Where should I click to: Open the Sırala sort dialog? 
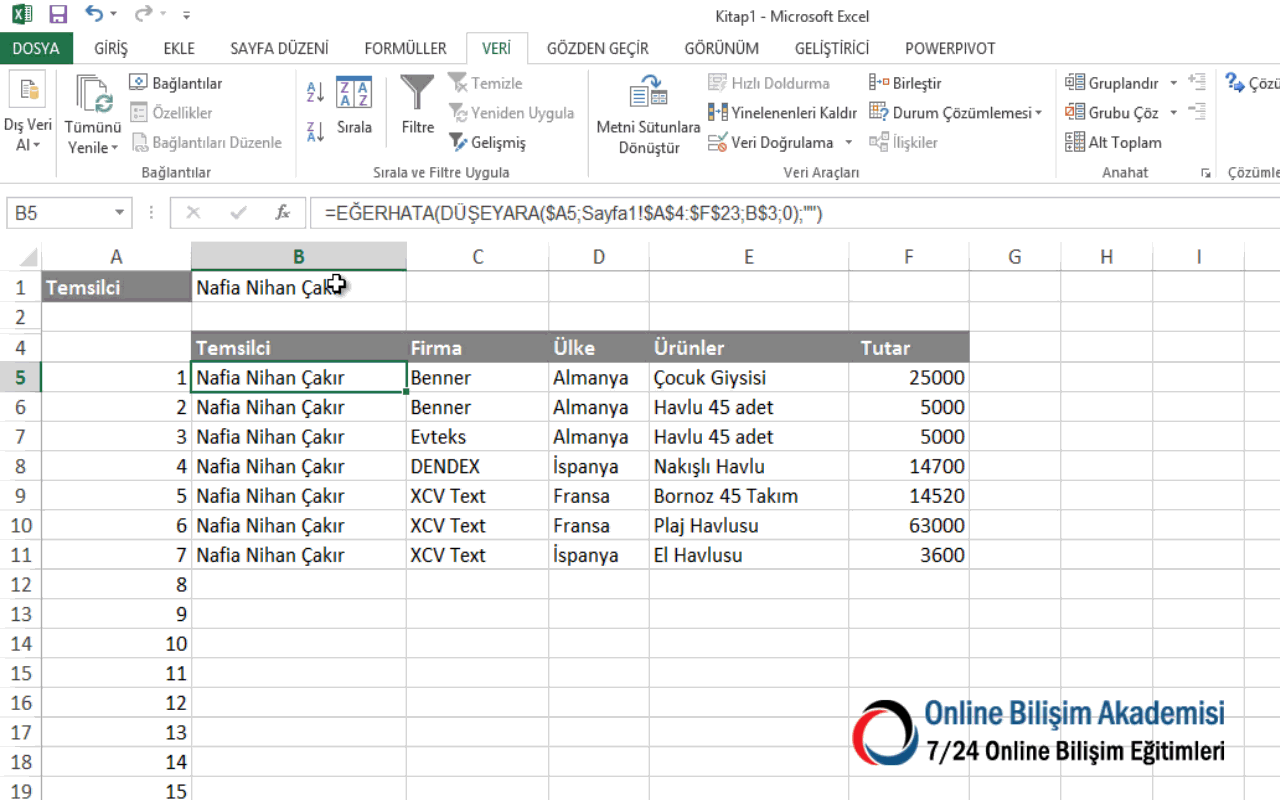tap(354, 105)
